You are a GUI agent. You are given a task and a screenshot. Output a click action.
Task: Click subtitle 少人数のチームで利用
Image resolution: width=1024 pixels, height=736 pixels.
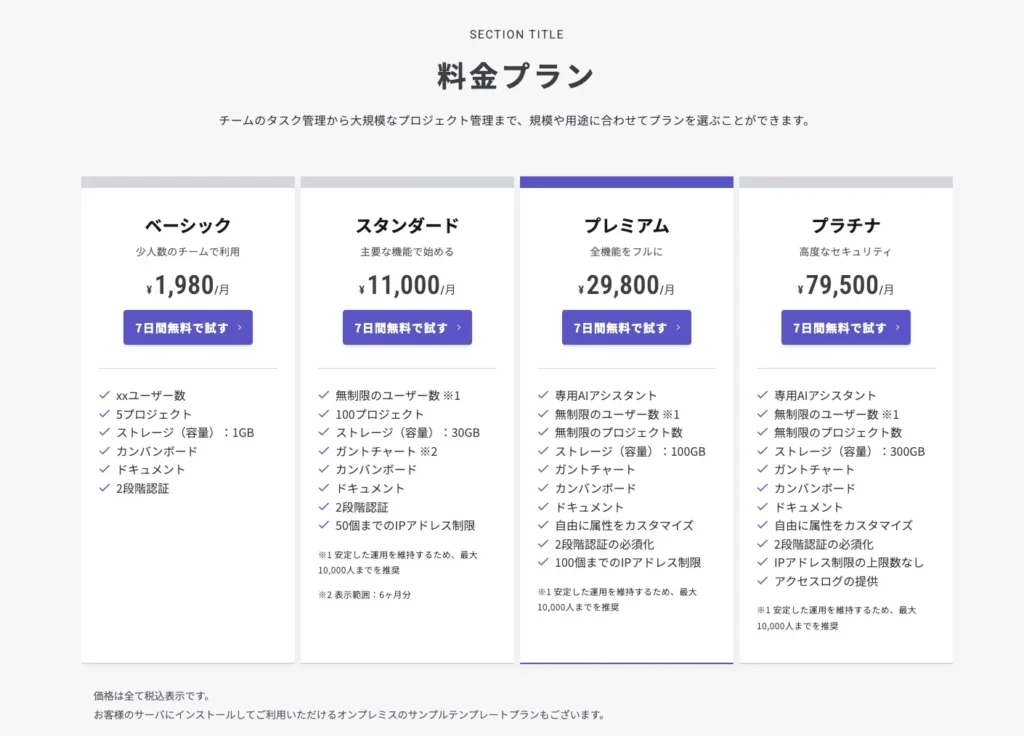point(188,251)
